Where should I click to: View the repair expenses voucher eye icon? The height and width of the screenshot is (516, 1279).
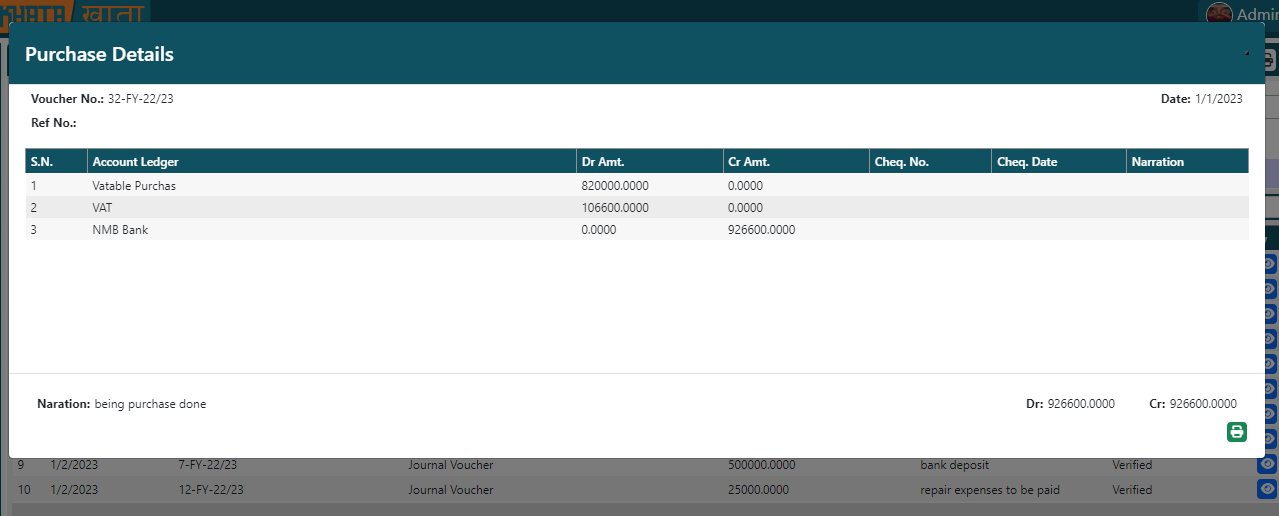(1267, 490)
